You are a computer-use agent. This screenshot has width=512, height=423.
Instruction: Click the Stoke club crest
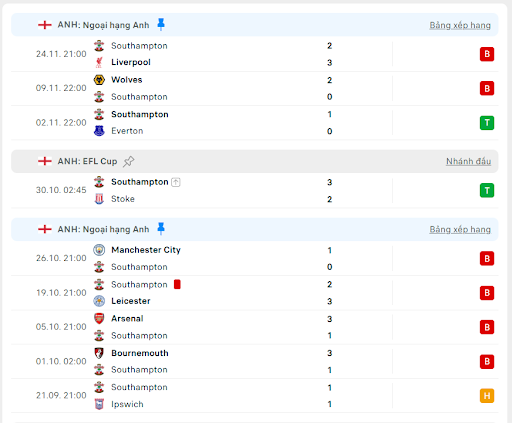[x=99, y=199]
